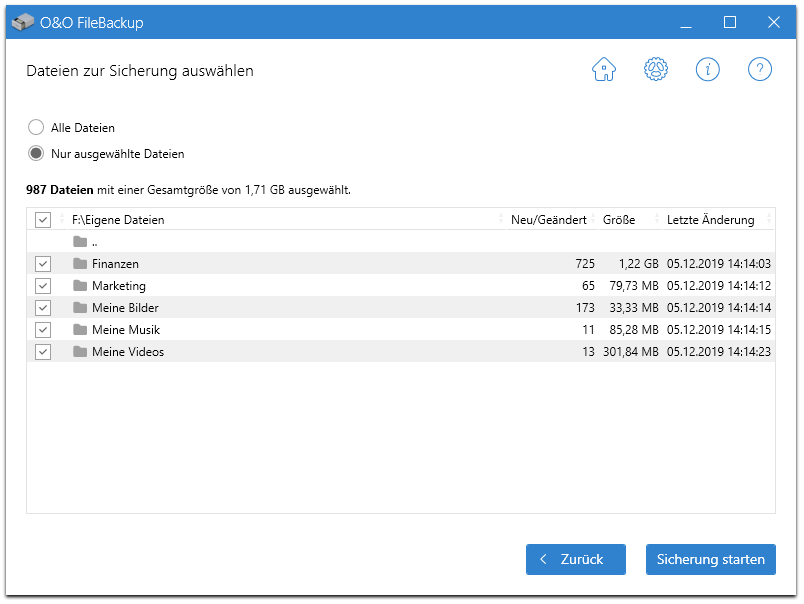Navigate up via the parent folder icon

[80, 241]
